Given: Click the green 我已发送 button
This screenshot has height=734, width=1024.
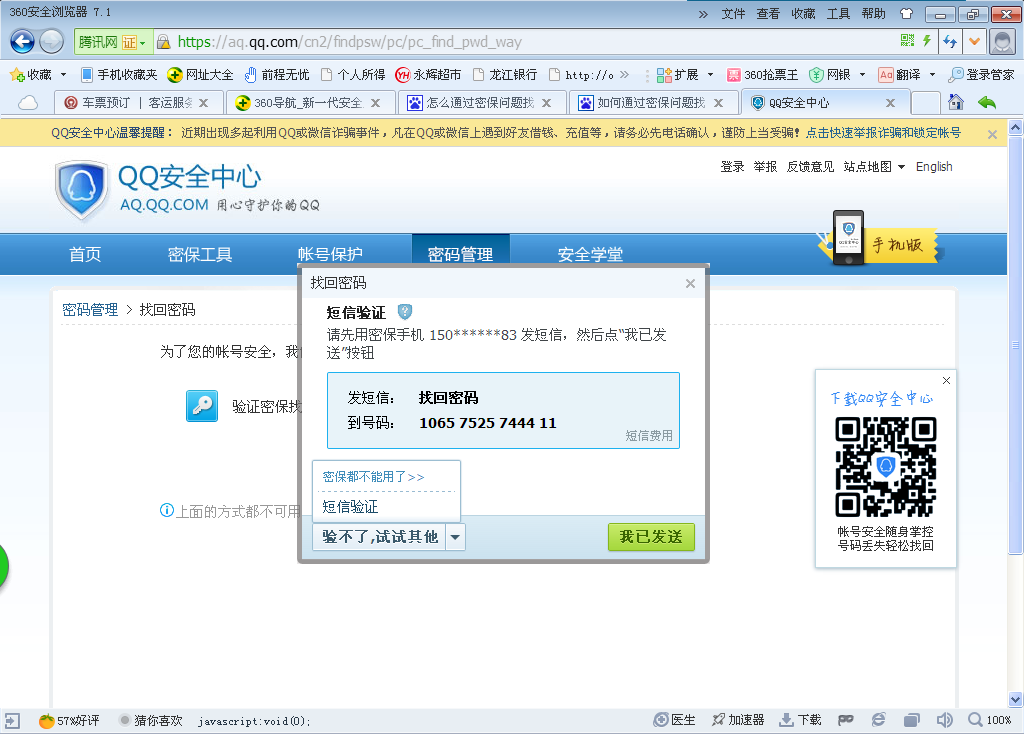Looking at the screenshot, I should click(651, 537).
